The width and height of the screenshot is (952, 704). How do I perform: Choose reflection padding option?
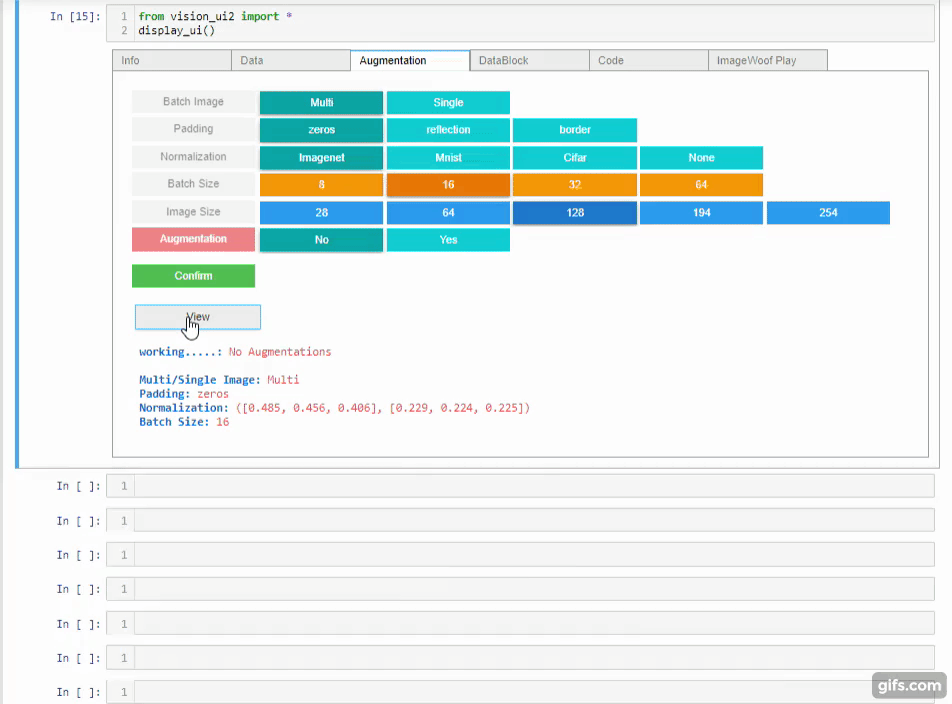tap(448, 130)
